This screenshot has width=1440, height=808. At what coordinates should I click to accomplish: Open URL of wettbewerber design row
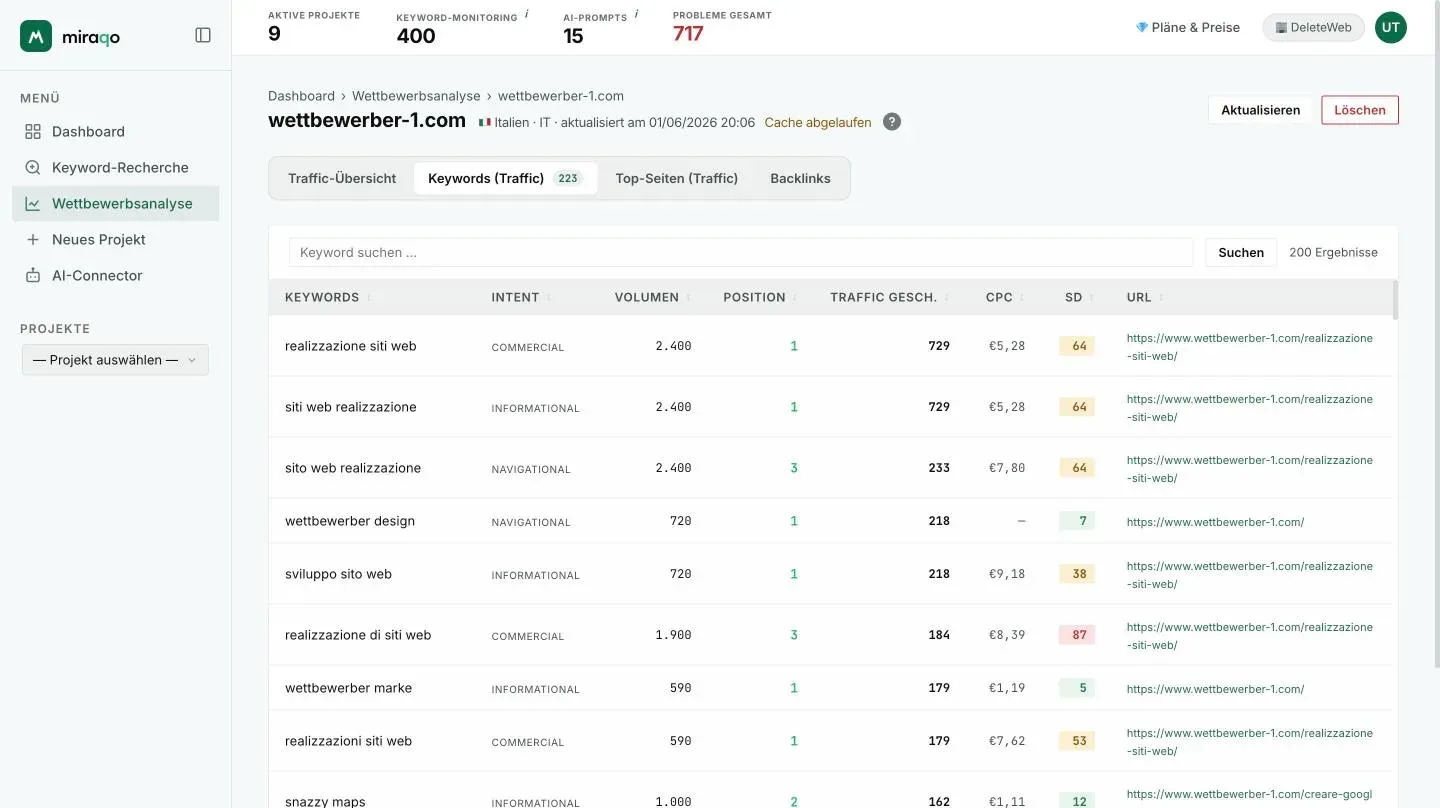1215,522
